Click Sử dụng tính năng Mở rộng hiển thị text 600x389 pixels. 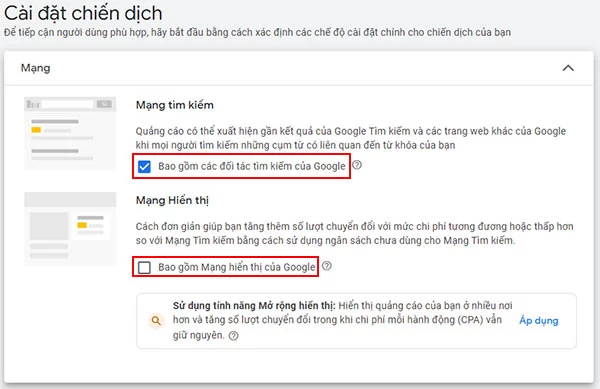(x=254, y=306)
